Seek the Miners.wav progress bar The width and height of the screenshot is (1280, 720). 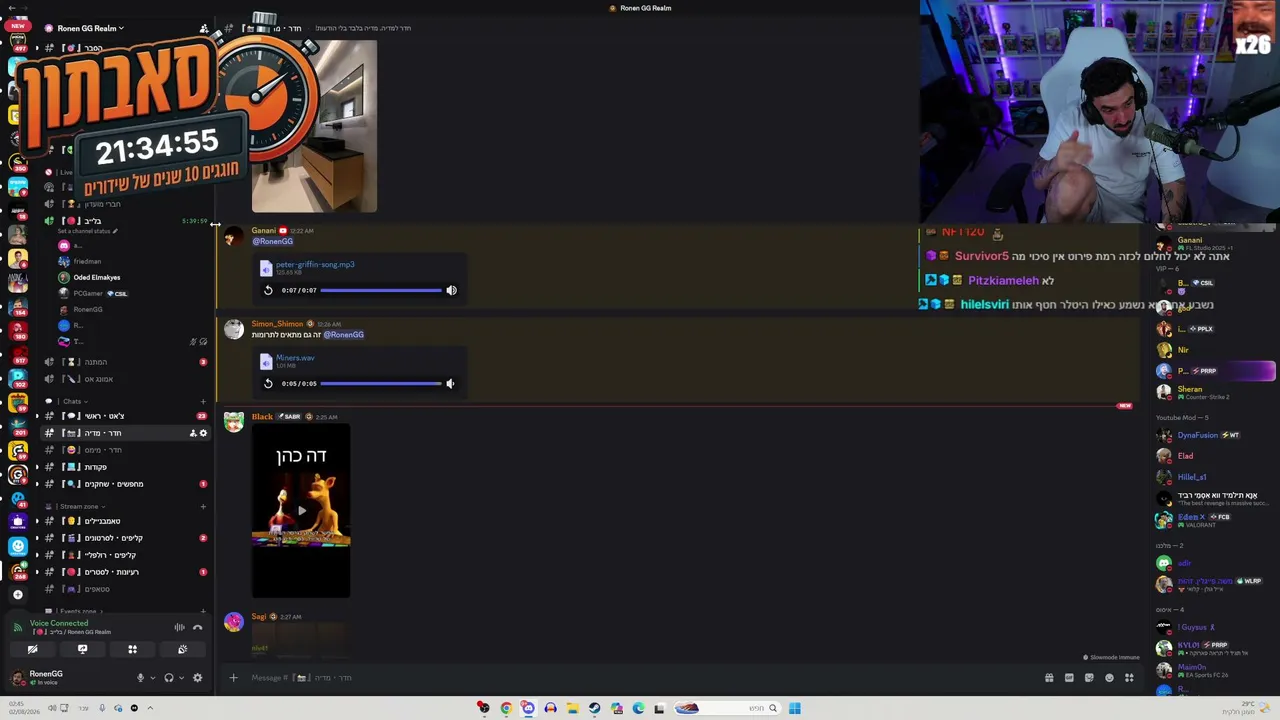tap(381, 383)
